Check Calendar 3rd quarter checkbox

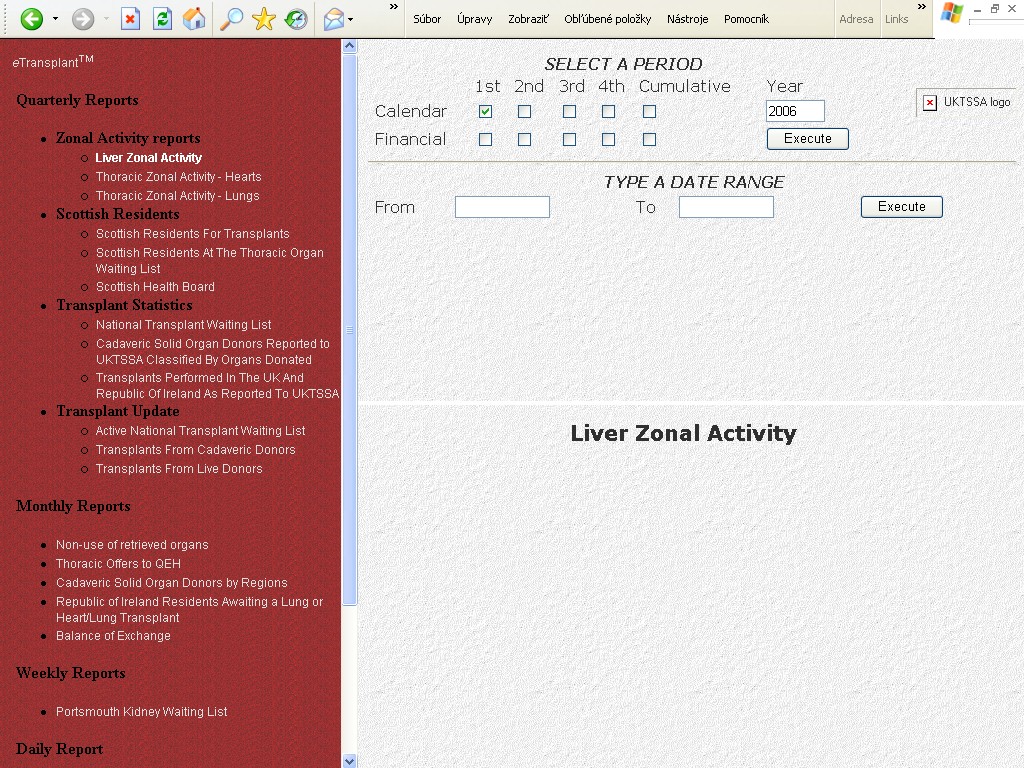(x=569, y=112)
